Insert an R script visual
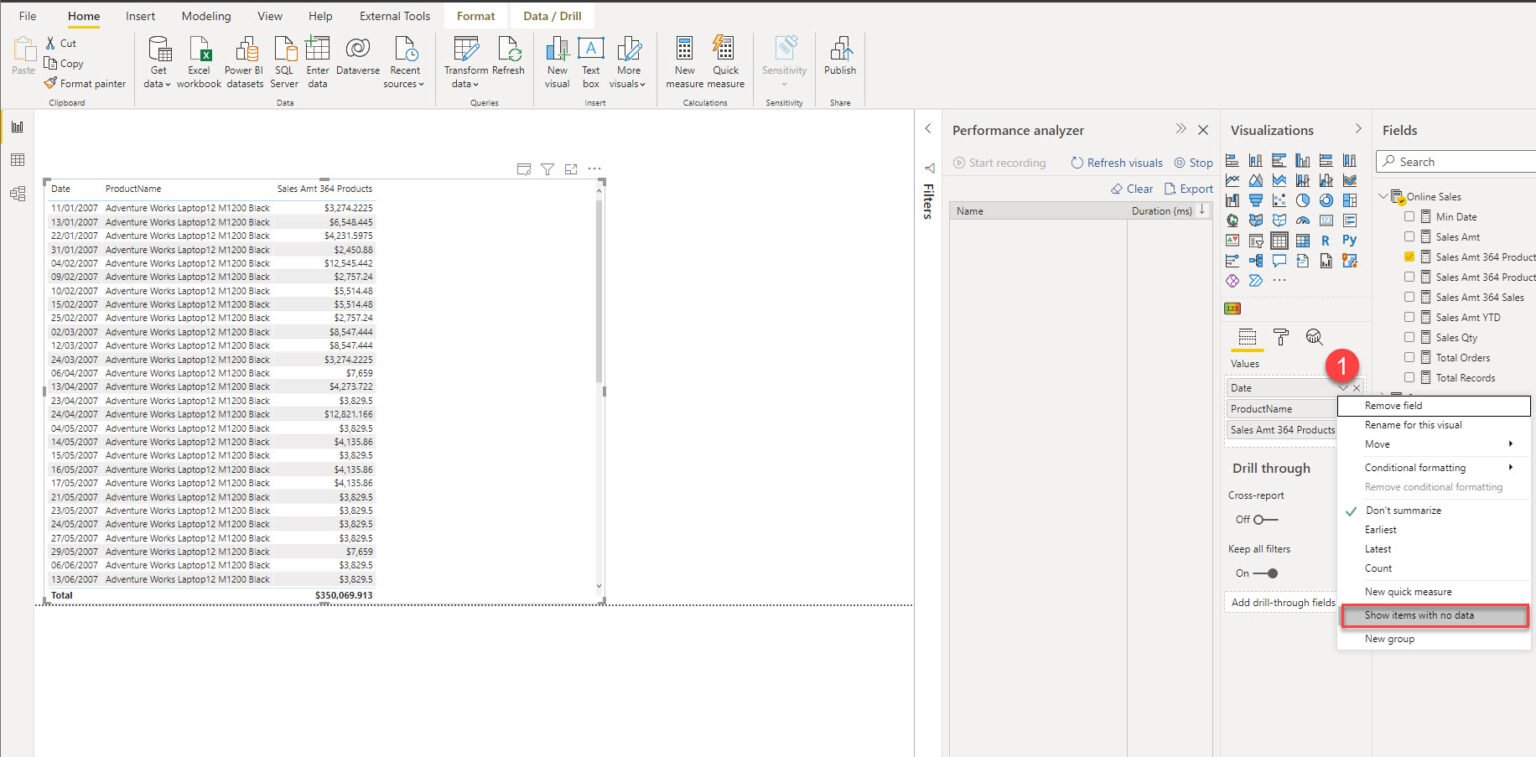Image resolution: width=1536 pixels, height=757 pixels. coord(1325,240)
